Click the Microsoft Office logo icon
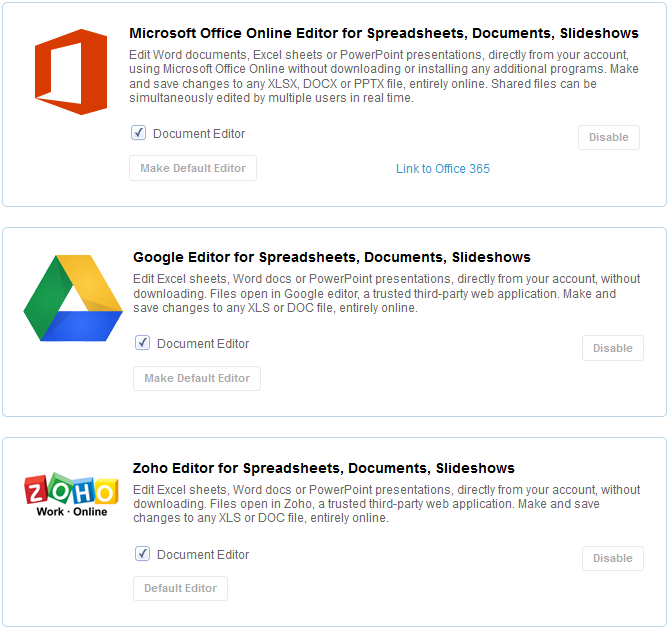Image resolution: width=669 pixels, height=629 pixels. coord(71,72)
